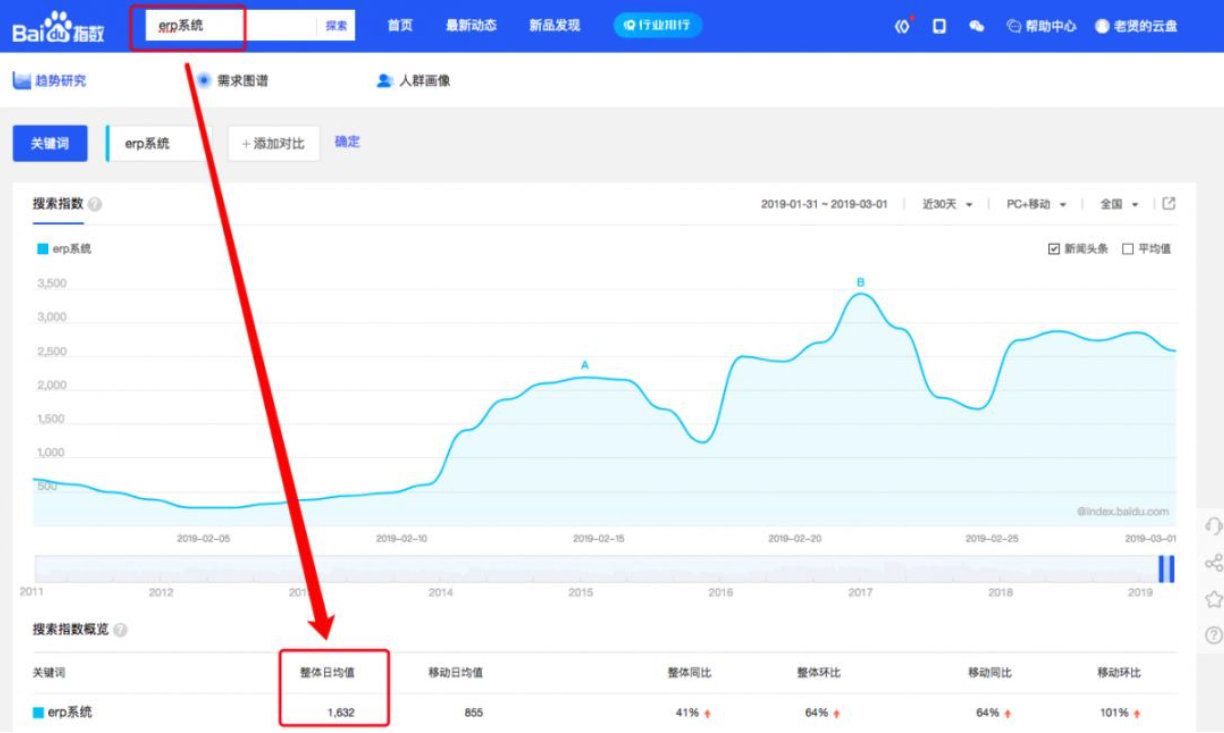This screenshot has width=1224, height=733.
Task: Click the 探索 search button
Action: pos(337,26)
